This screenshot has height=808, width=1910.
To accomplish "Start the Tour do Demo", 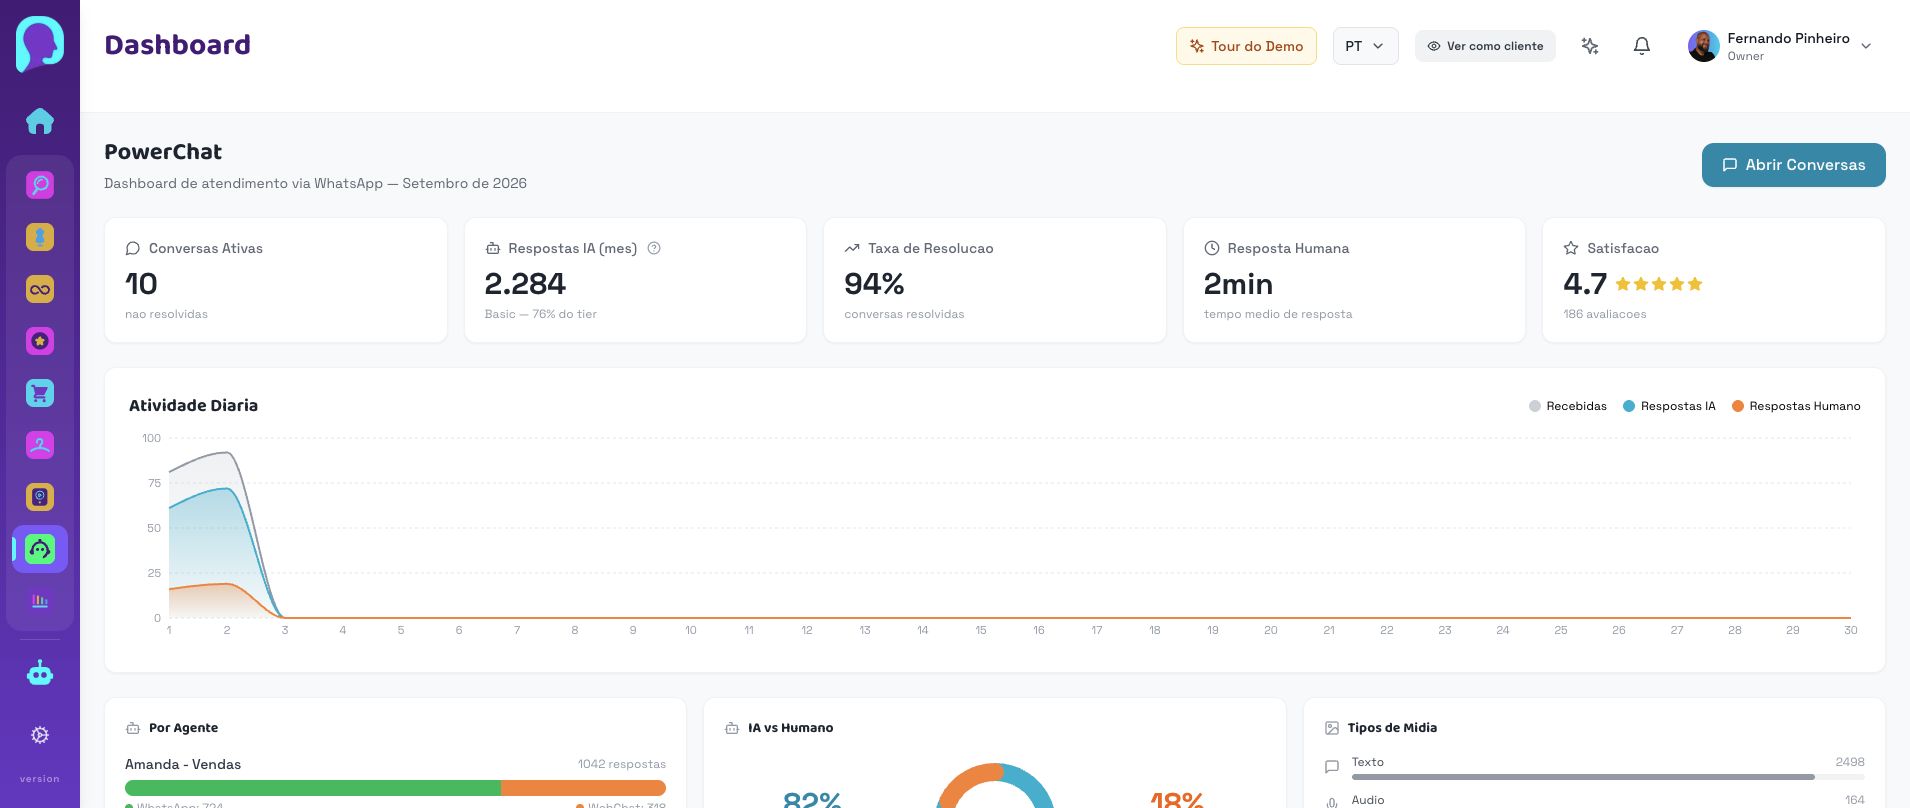I will (1246, 46).
